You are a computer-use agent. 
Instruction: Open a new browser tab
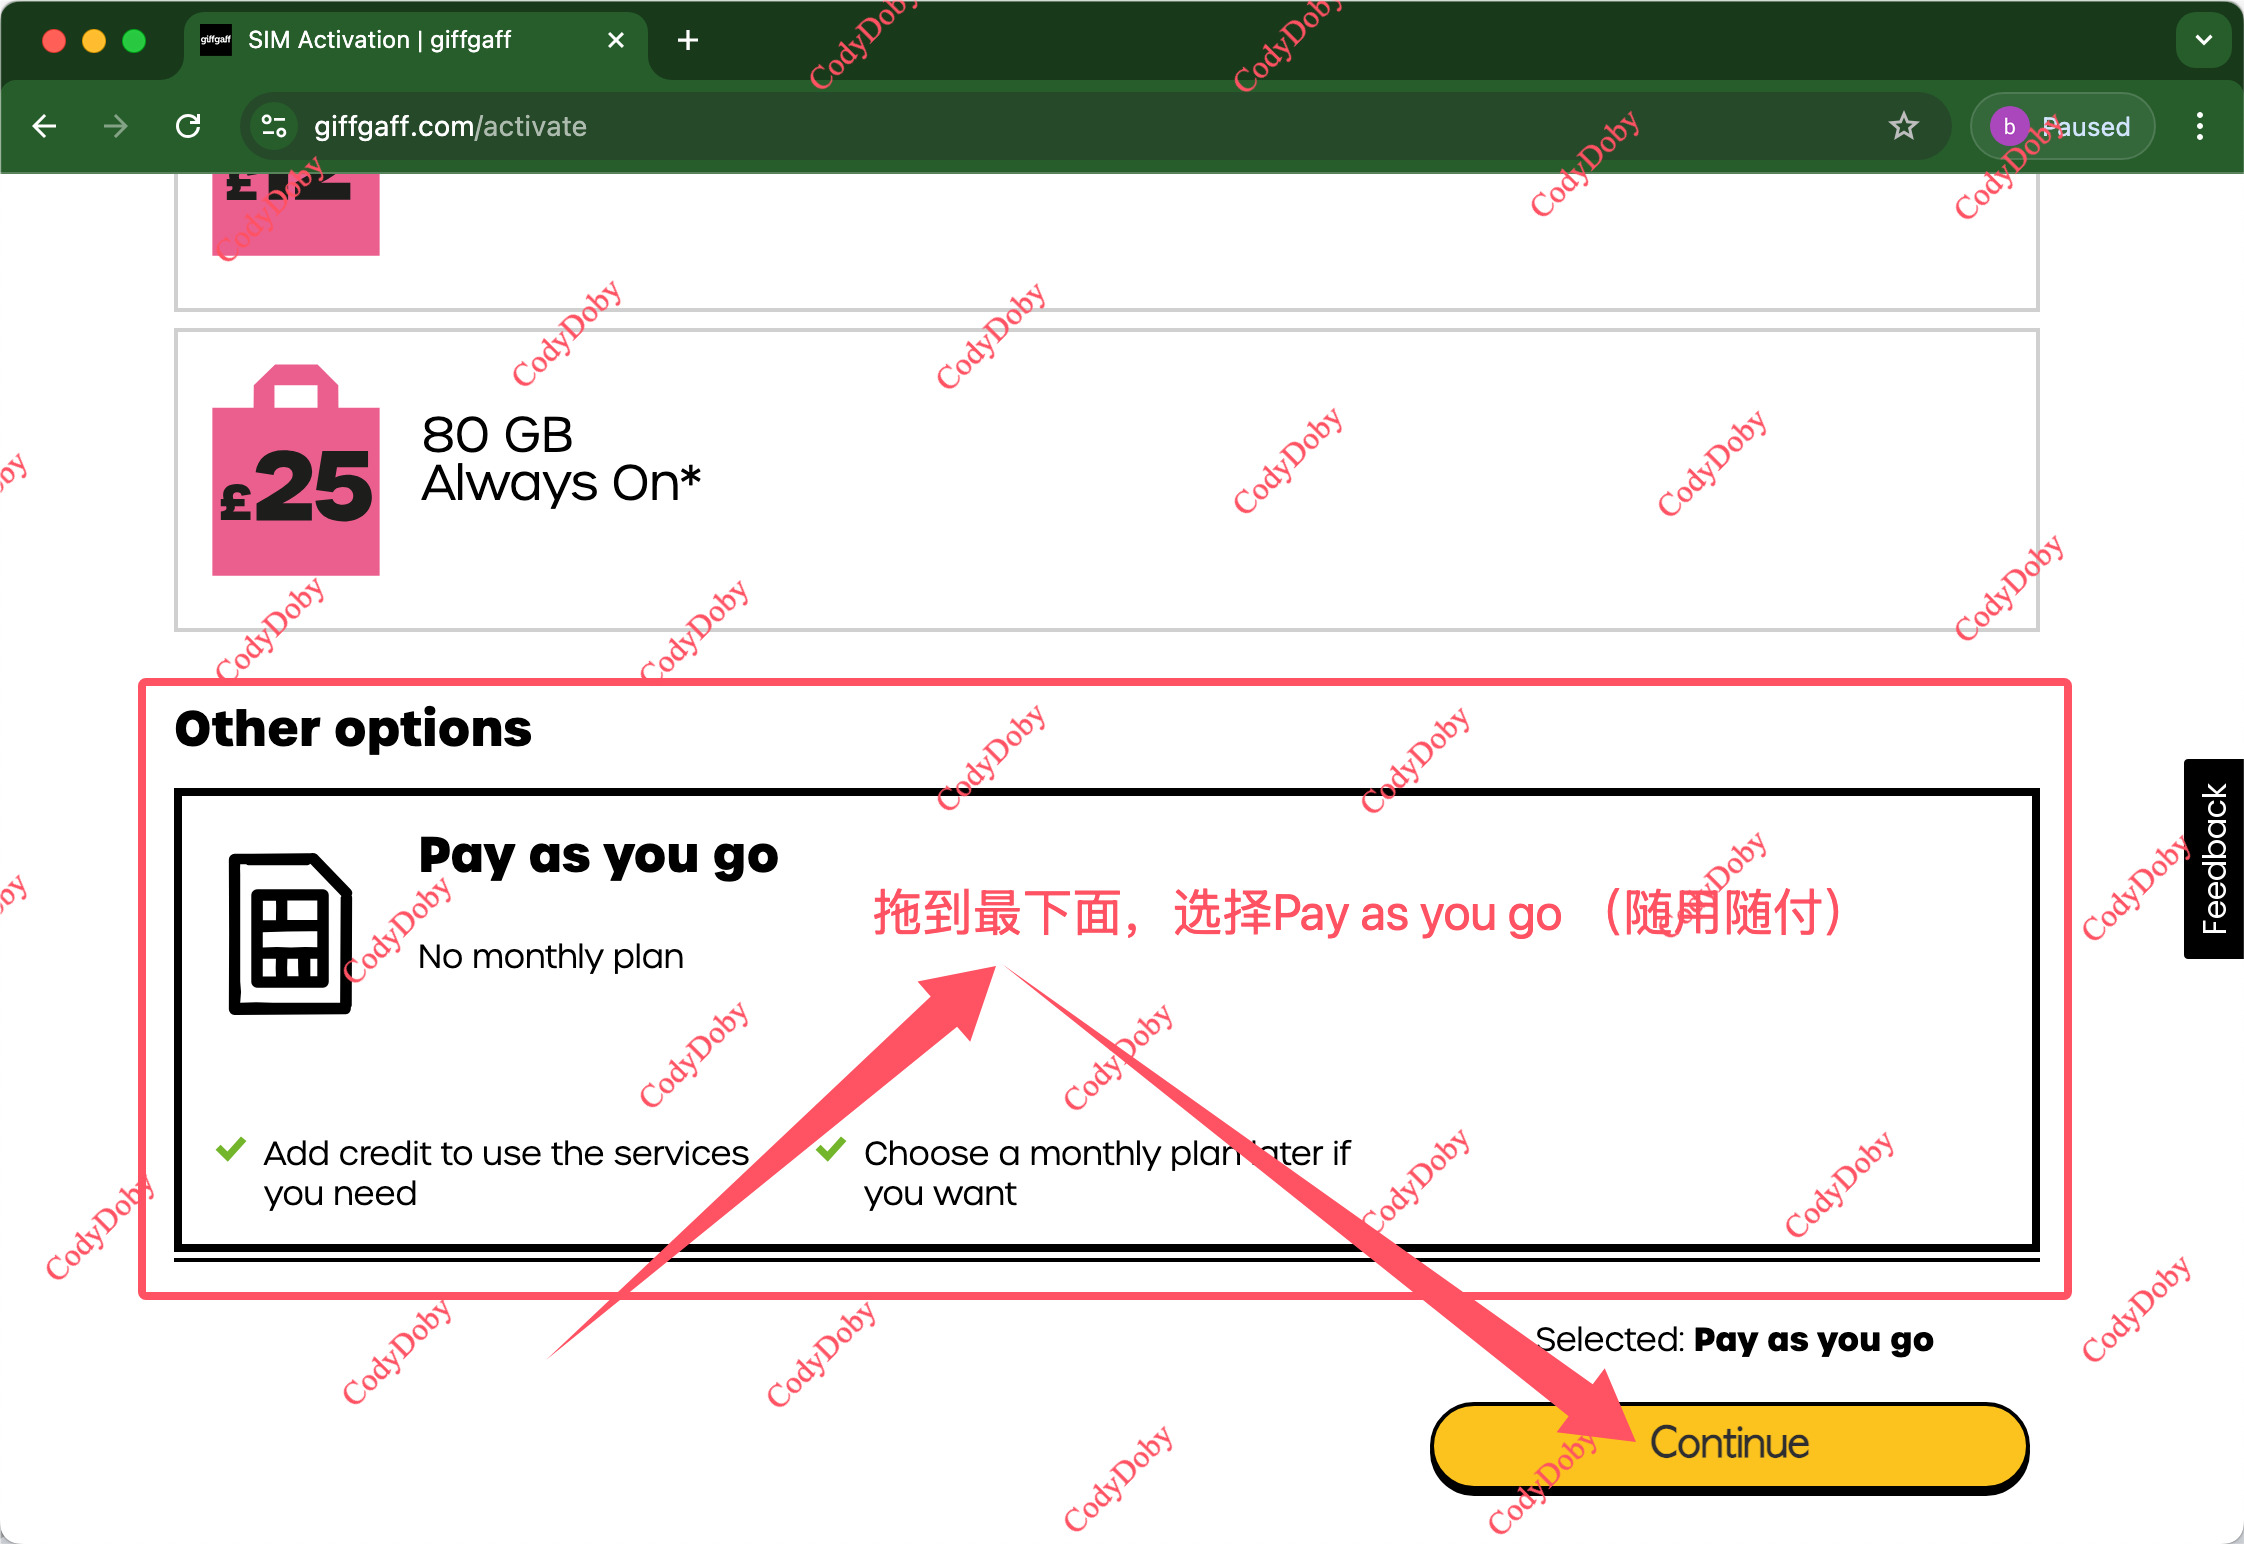click(688, 40)
